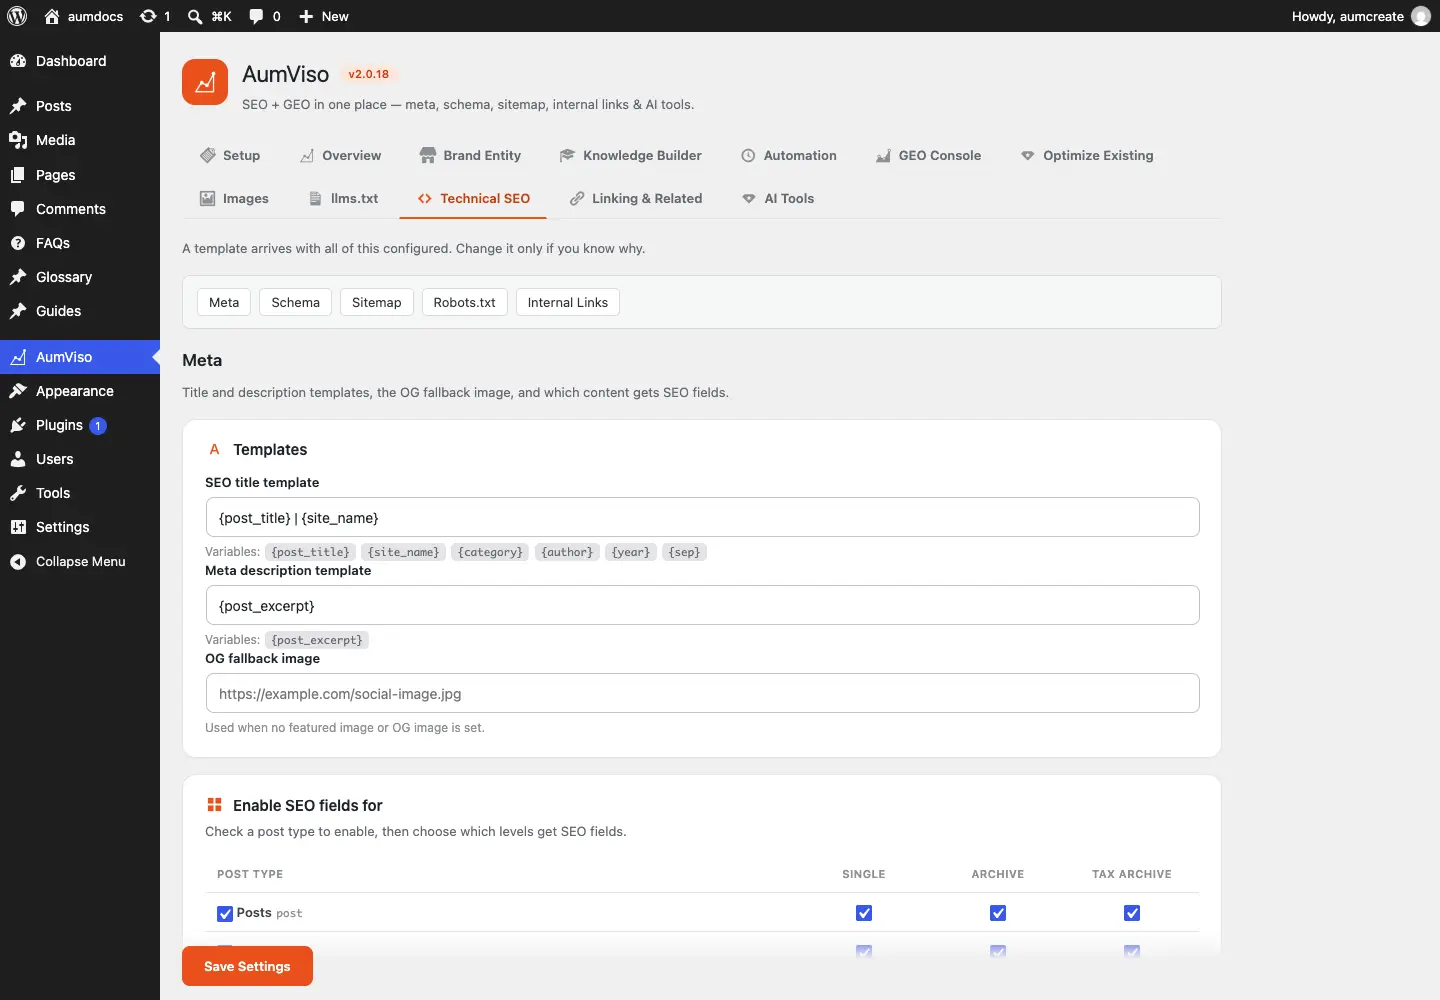Click the Comments icon in sidebar
Image resolution: width=1440 pixels, height=1000 pixels.
tap(18, 209)
